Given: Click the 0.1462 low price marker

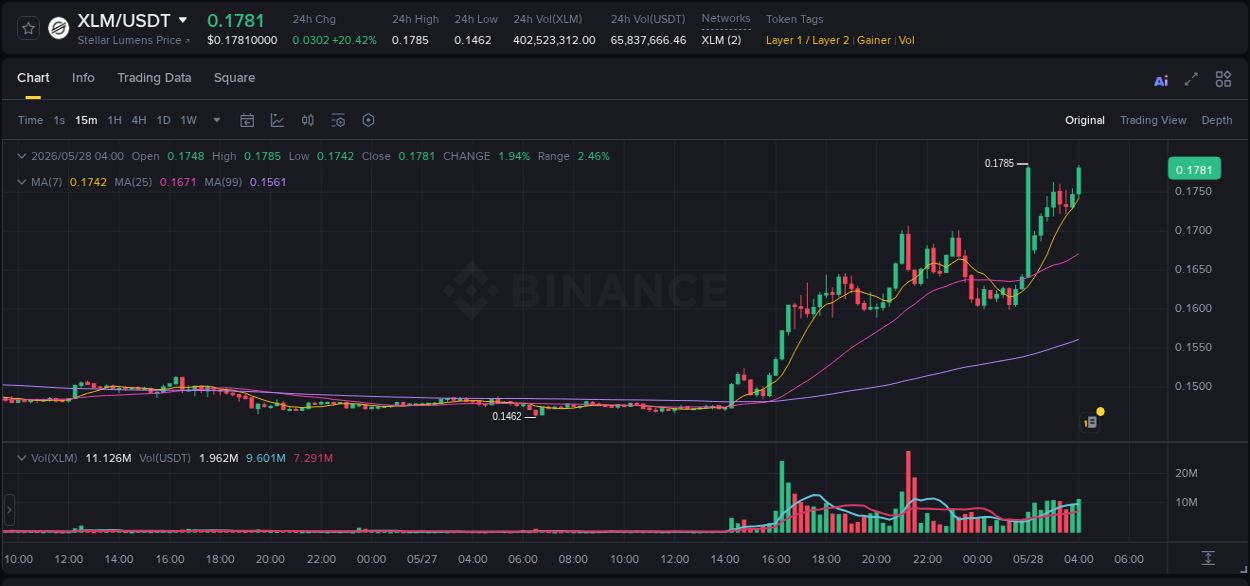Looking at the screenshot, I should (507, 416).
